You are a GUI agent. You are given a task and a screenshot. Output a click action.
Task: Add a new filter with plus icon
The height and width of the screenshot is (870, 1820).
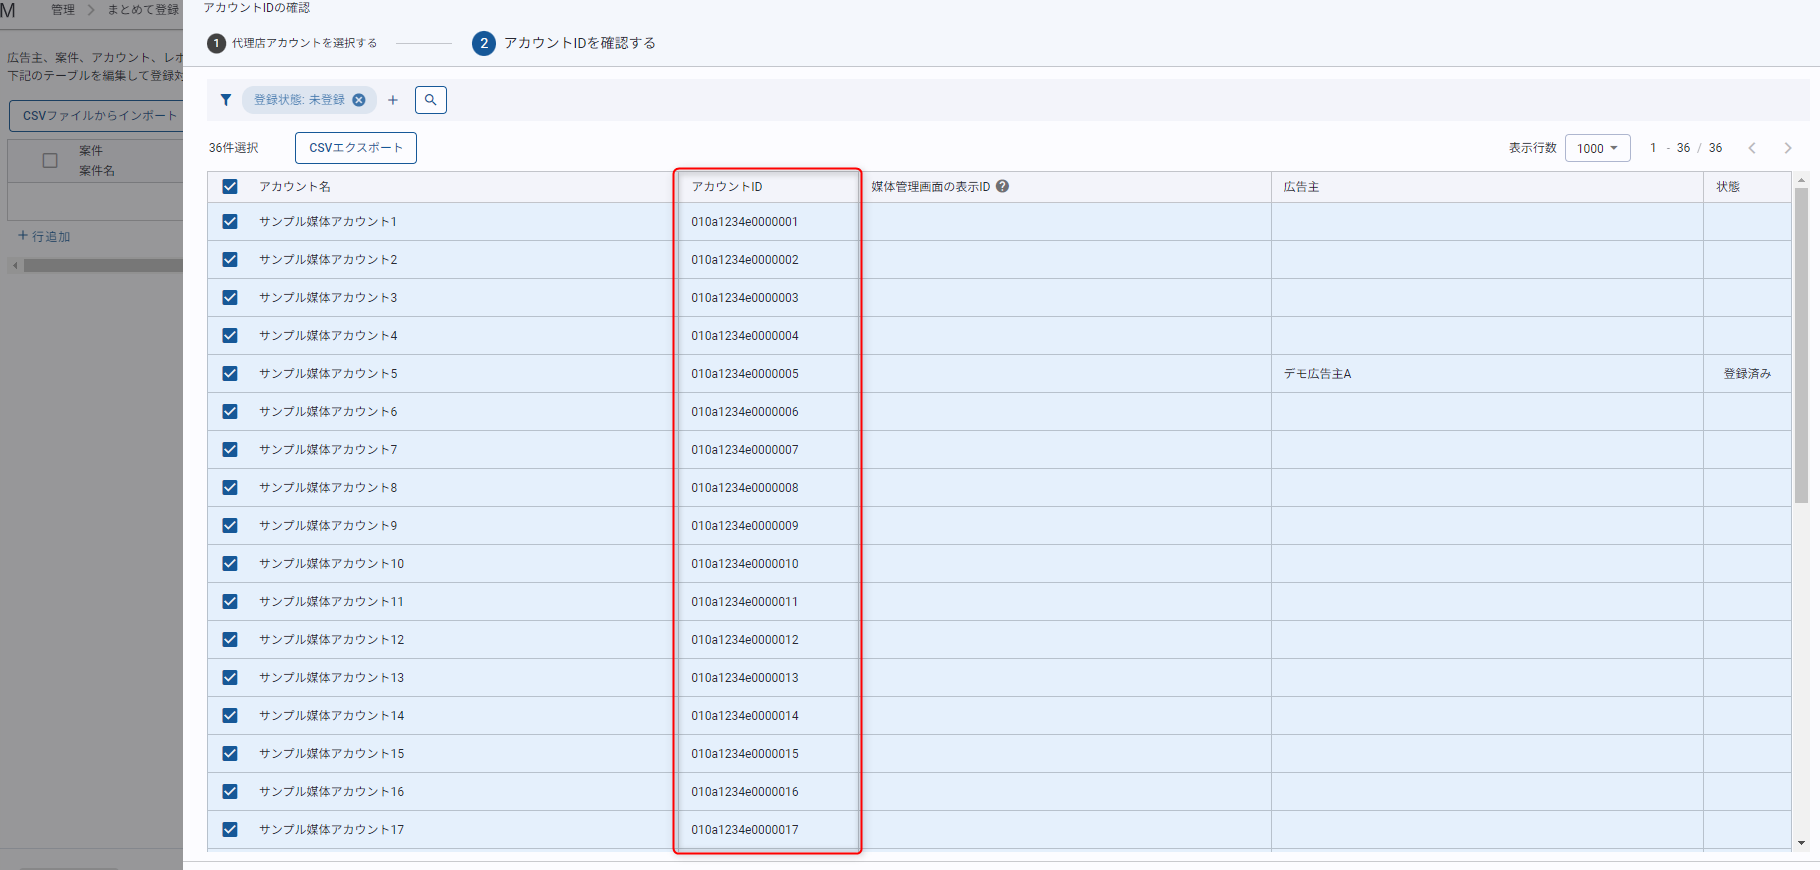click(393, 100)
